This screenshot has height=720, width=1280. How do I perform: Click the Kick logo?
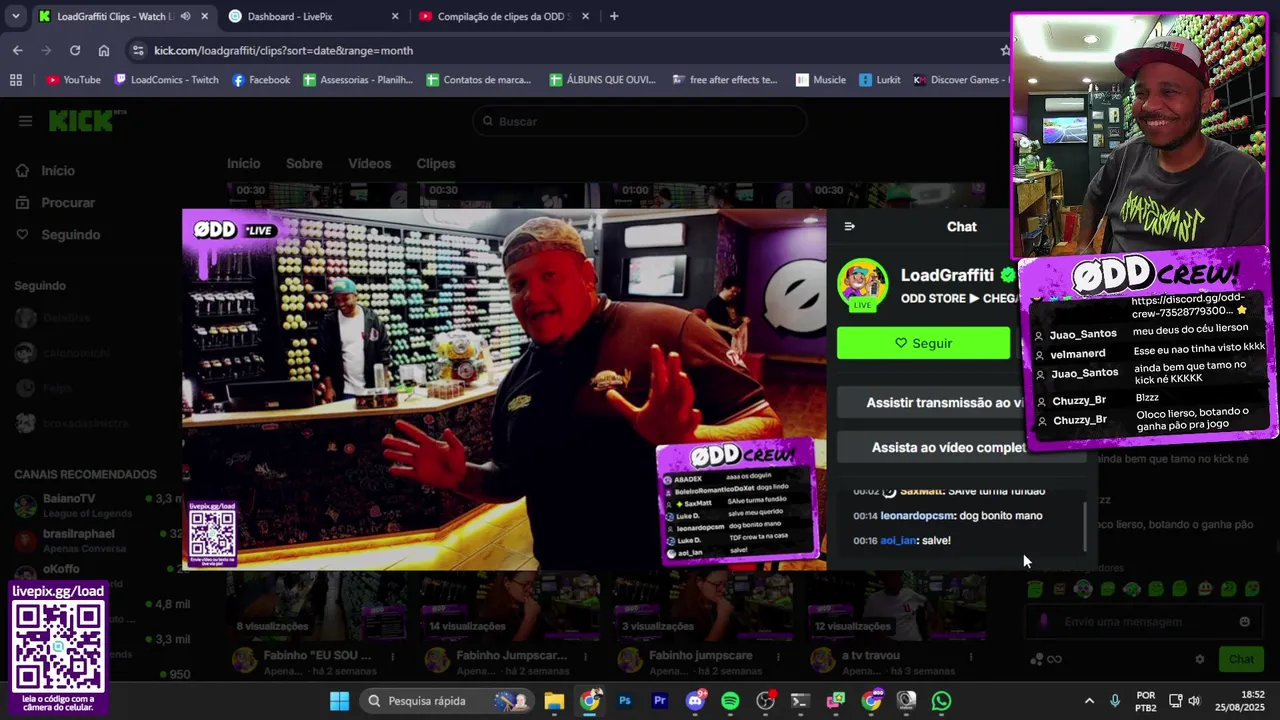[x=85, y=121]
